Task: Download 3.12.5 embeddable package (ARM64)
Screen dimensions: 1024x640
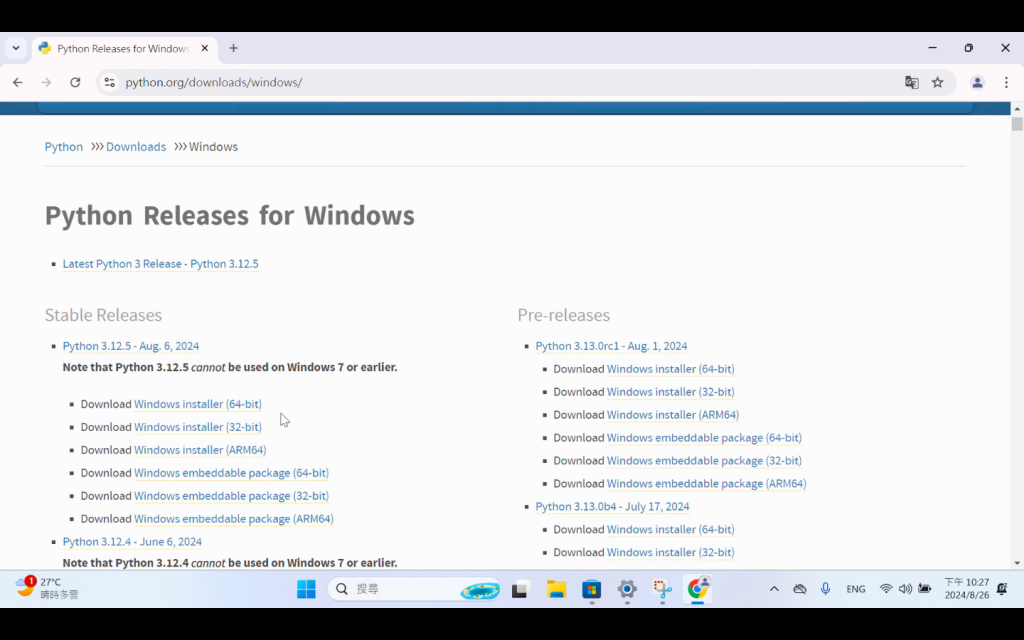Action: coord(234,519)
